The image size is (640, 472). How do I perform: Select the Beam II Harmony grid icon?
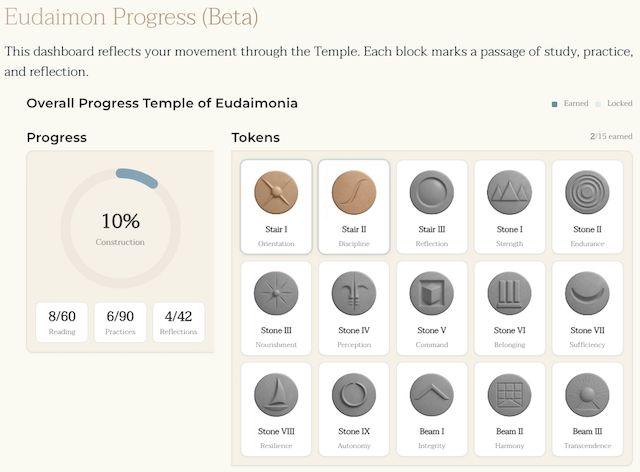click(510, 395)
